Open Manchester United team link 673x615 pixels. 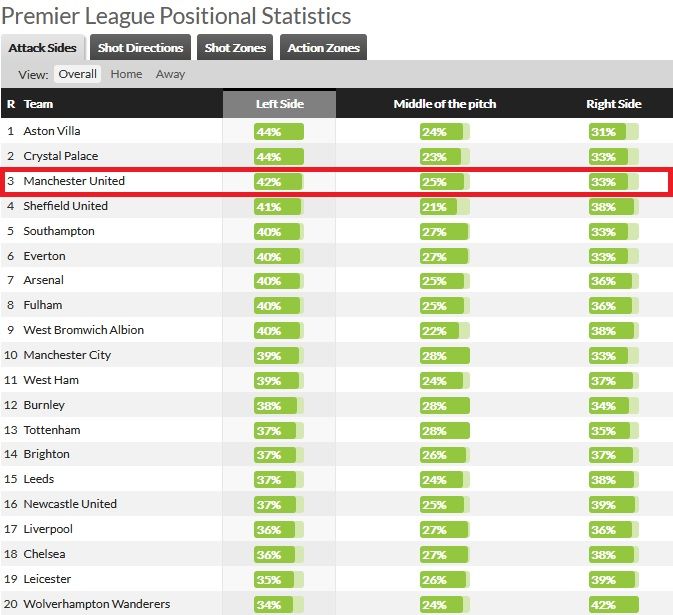coord(74,181)
